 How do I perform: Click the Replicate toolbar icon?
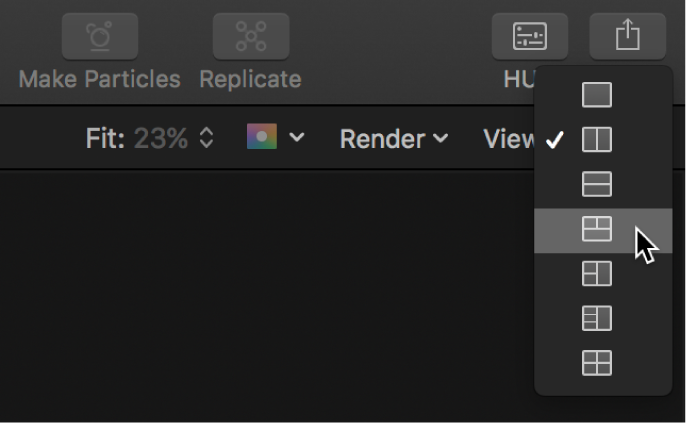tap(250, 35)
